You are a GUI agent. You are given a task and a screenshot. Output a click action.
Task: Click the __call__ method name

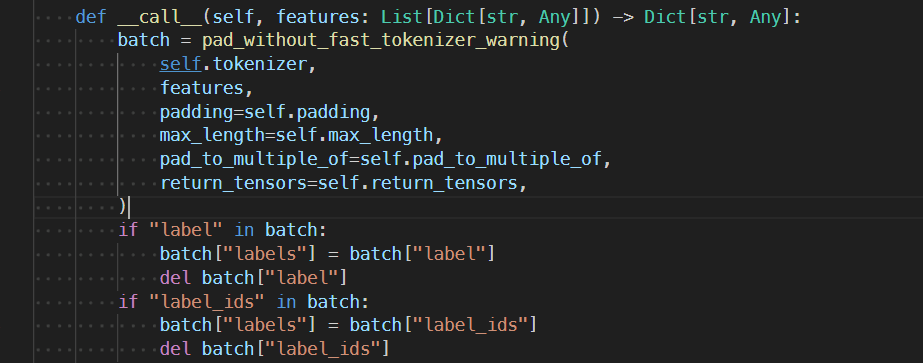pos(160,17)
